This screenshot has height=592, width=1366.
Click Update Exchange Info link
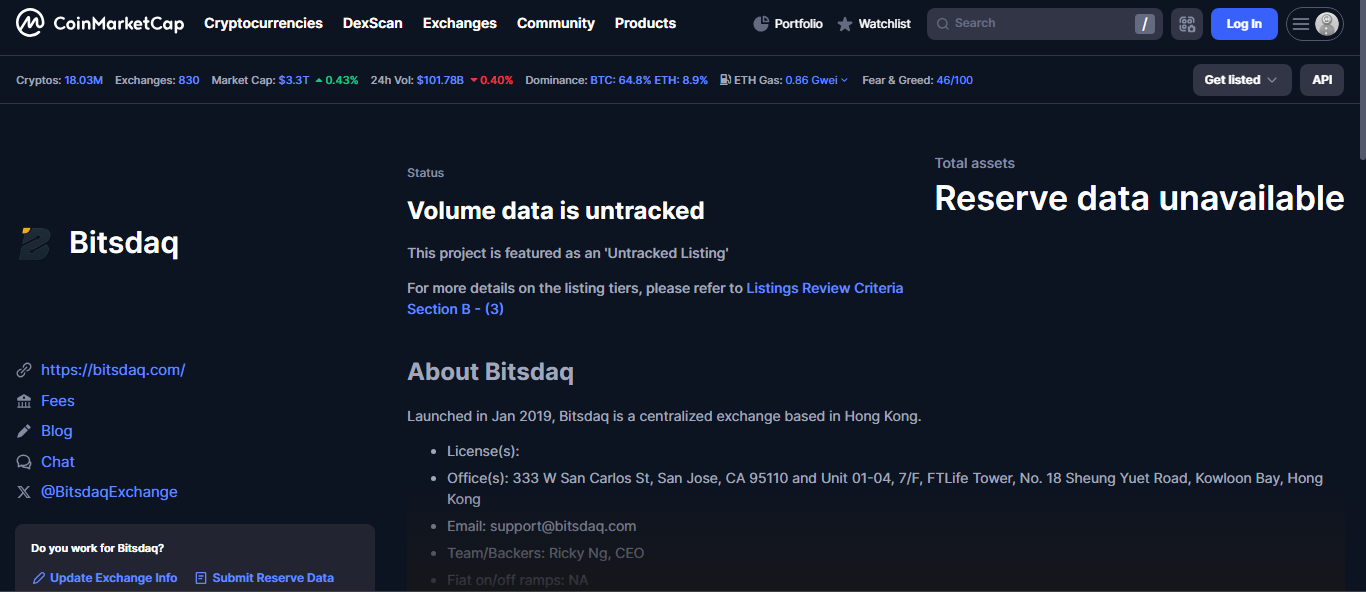point(114,578)
